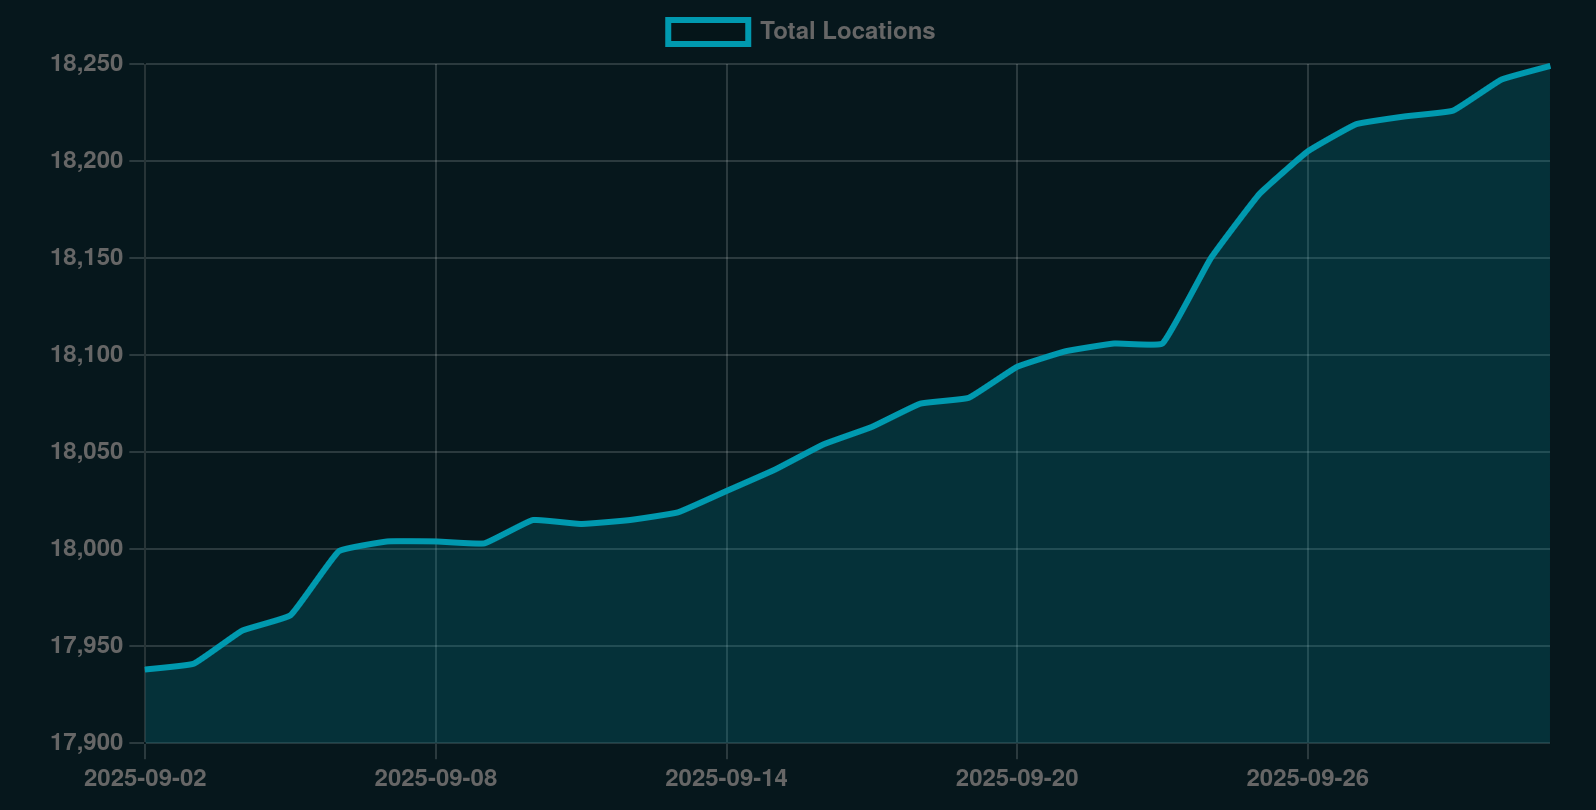1596x810 pixels.
Task: Click the 2025-09-20 x-axis date label
Action: pyautogui.click(x=1017, y=778)
